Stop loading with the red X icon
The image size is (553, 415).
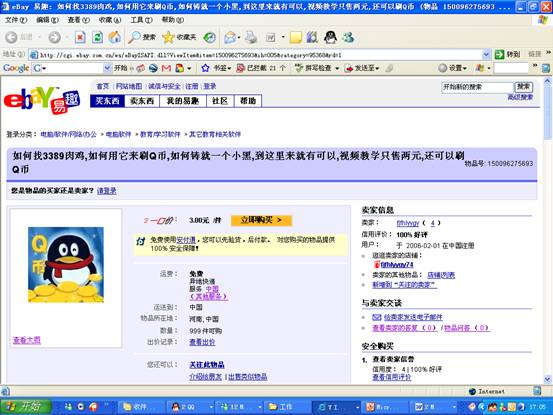point(80,37)
